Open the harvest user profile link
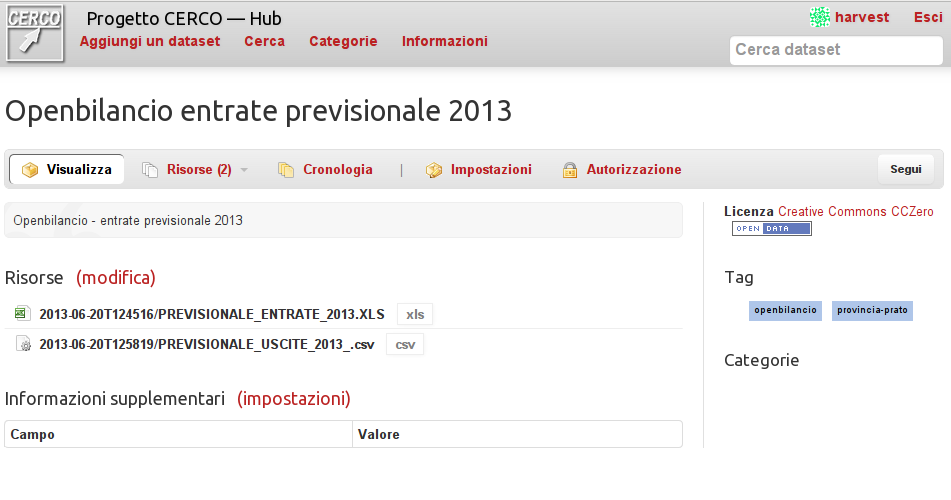 pos(862,17)
